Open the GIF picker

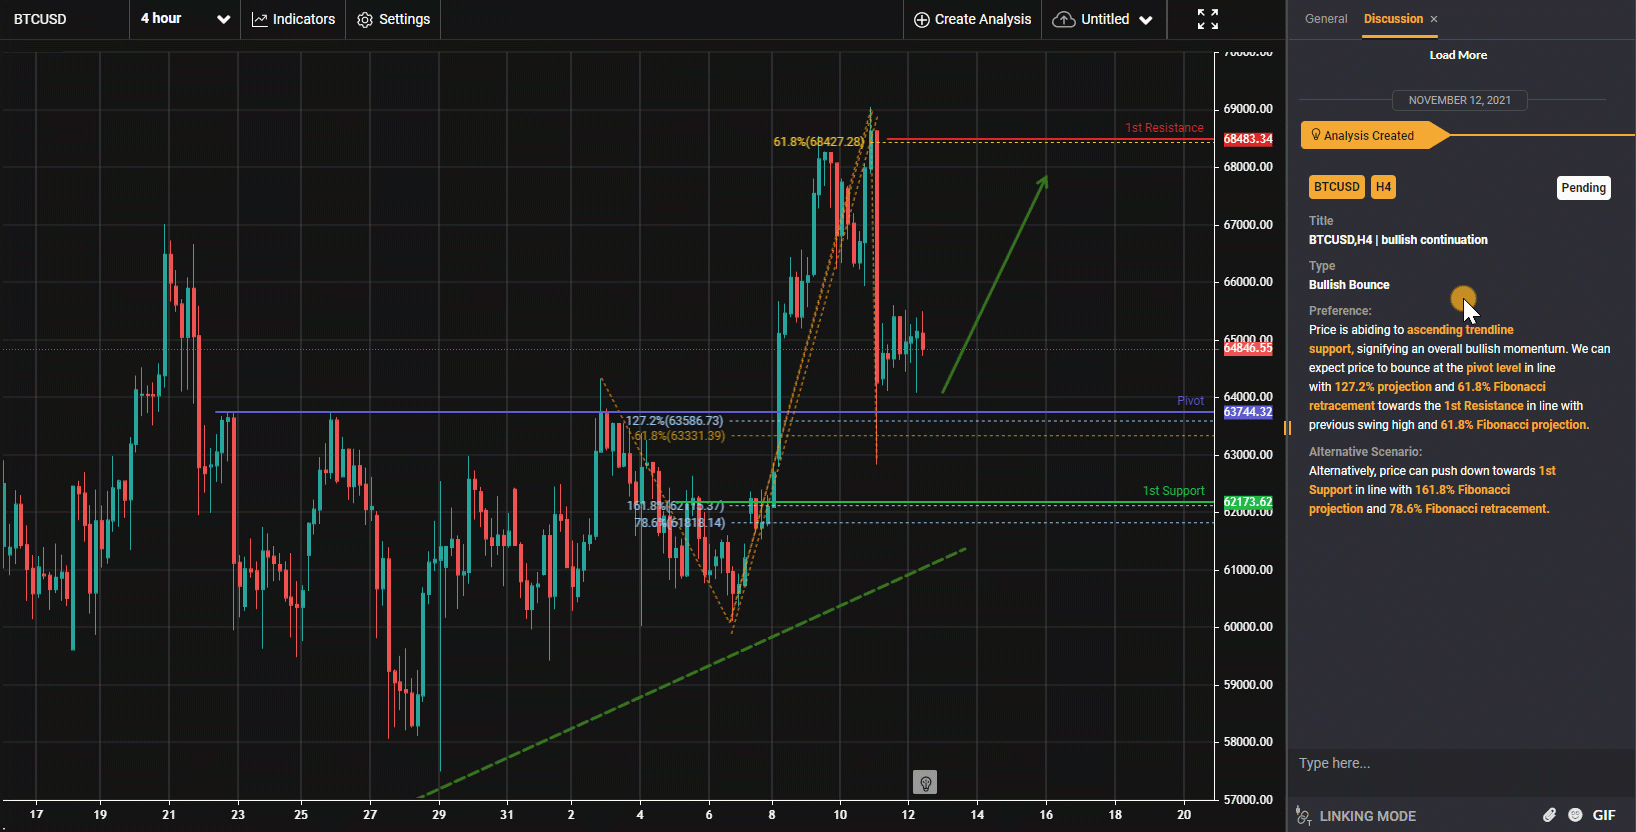[x=1604, y=815]
